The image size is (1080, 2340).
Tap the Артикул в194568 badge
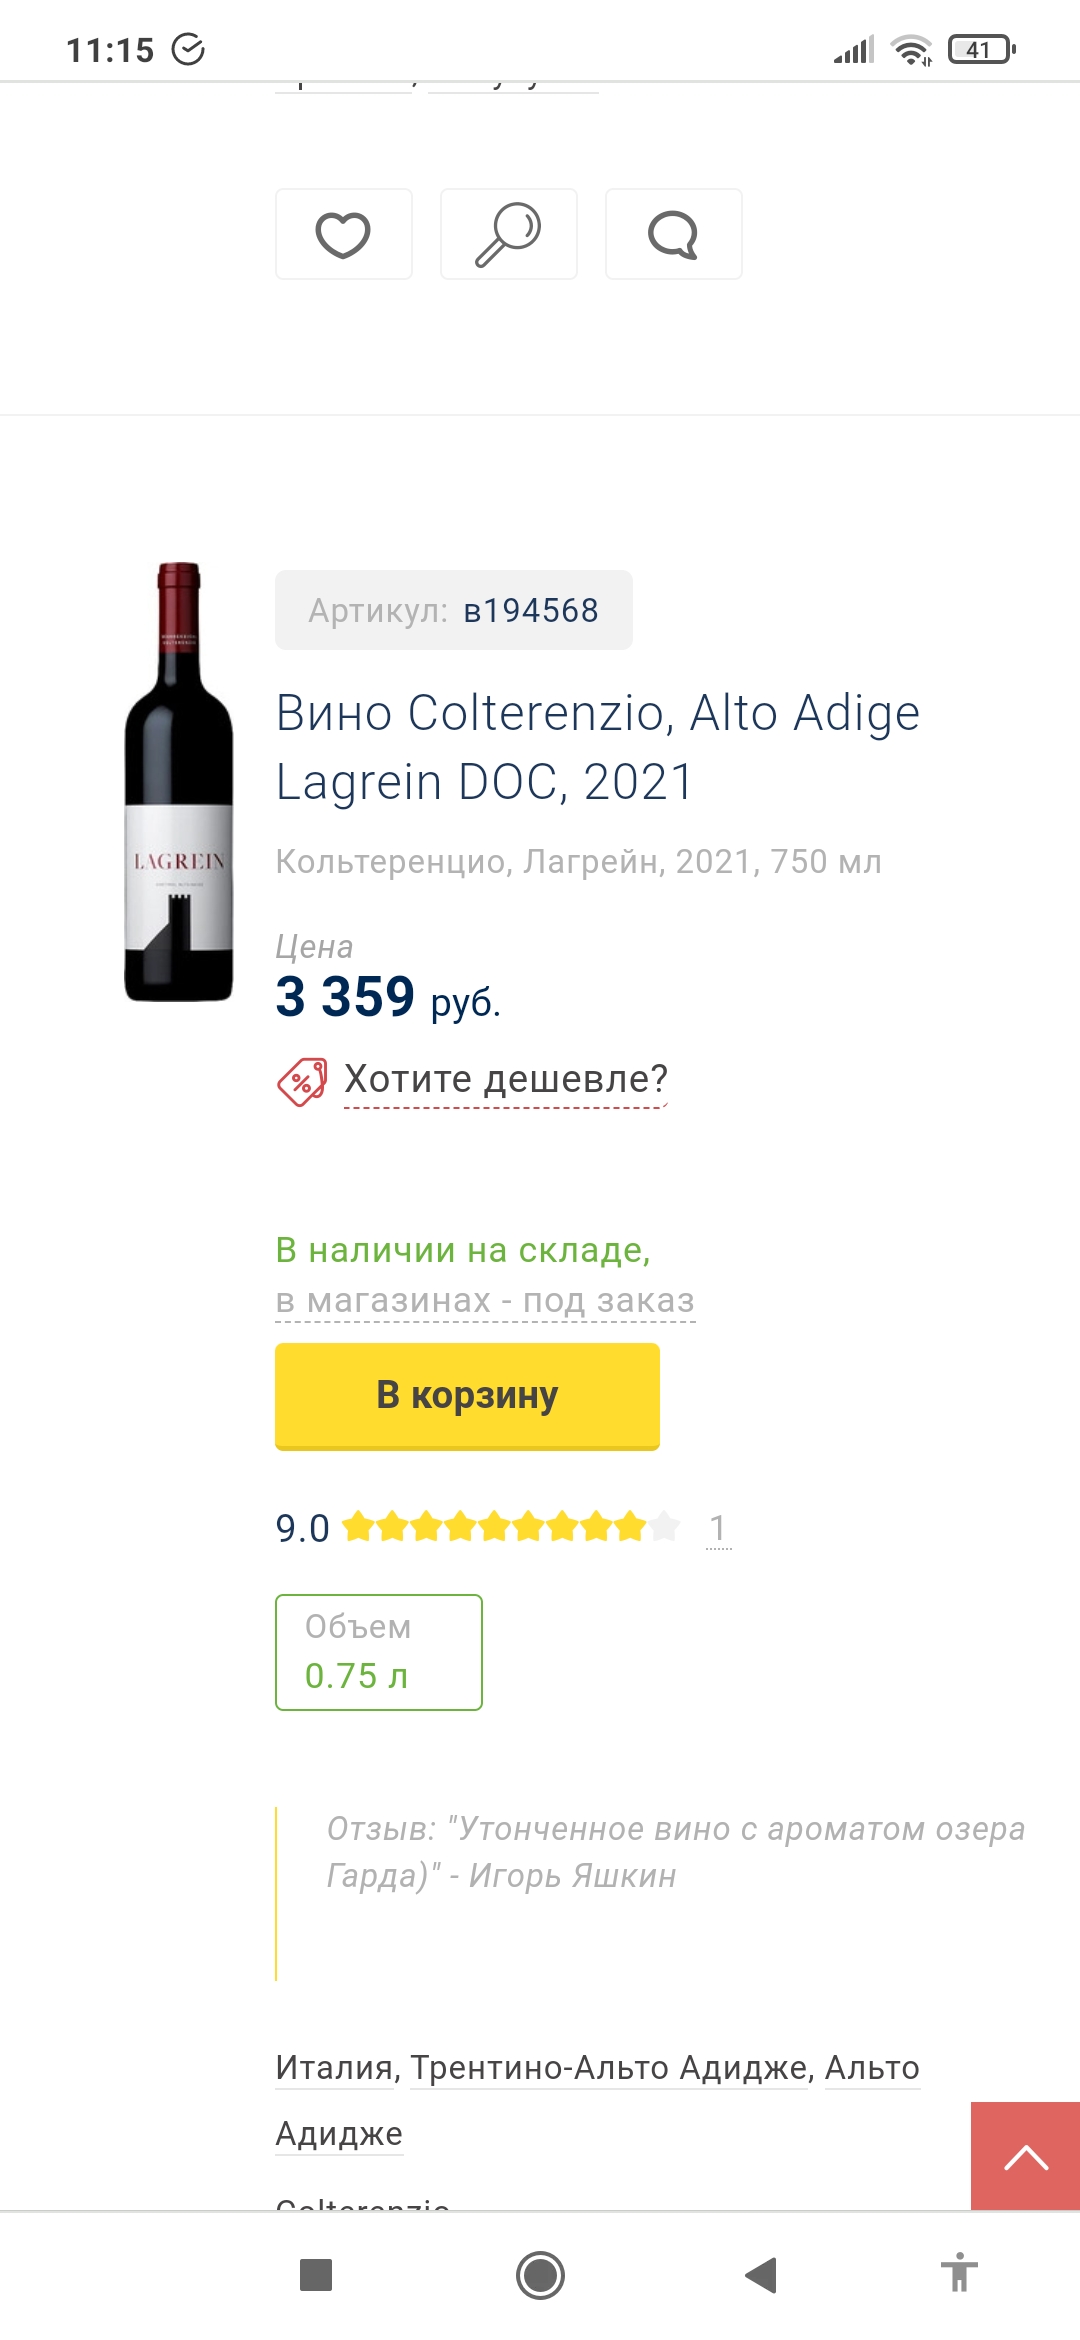coord(453,610)
